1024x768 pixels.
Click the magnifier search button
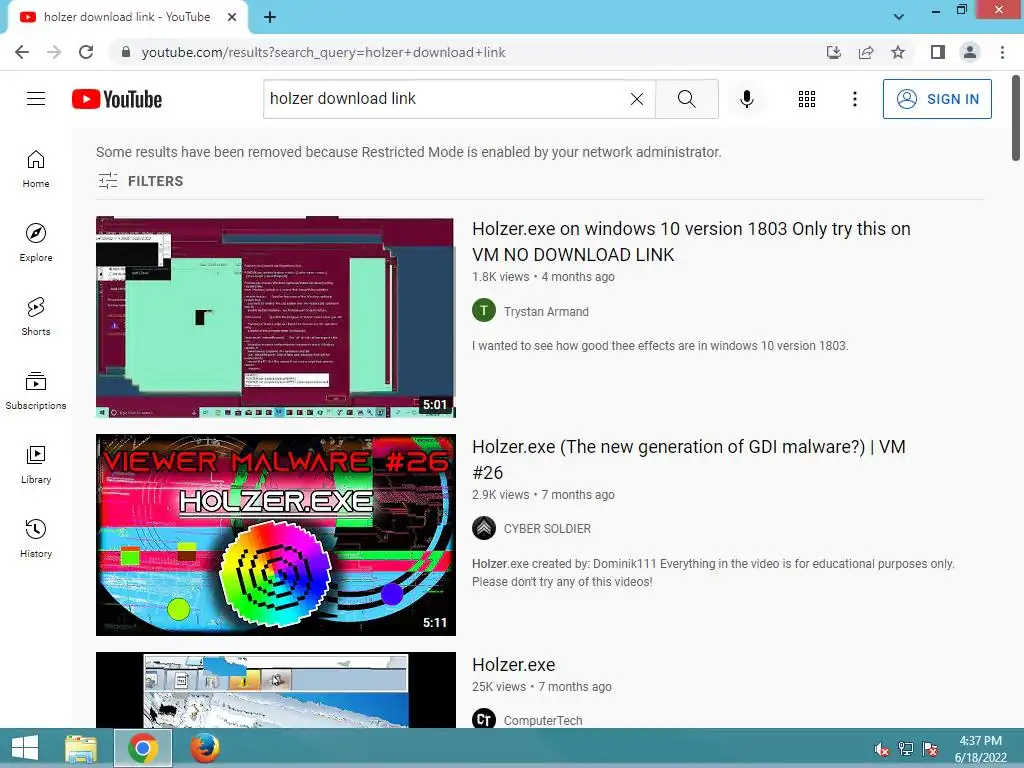click(686, 99)
